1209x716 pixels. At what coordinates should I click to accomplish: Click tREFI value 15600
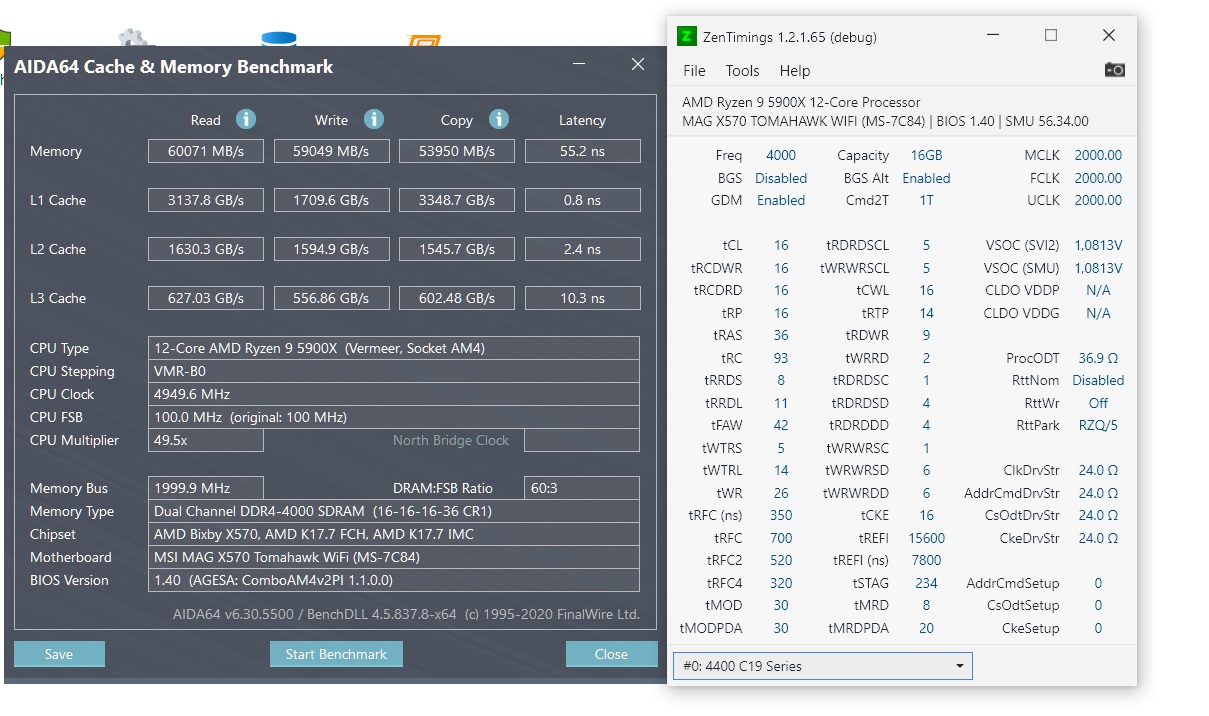pos(926,538)
